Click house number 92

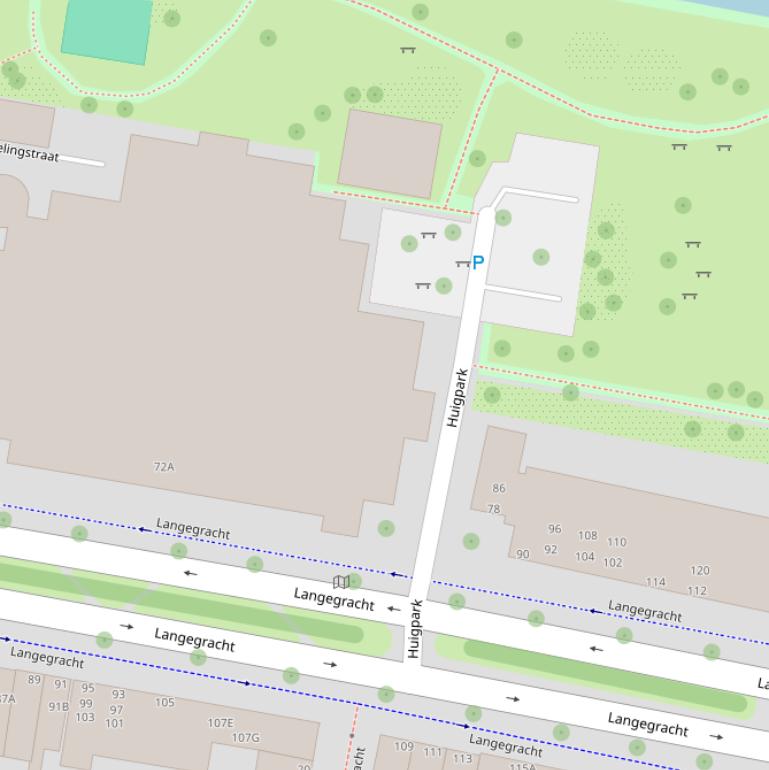(x=550, y=550)
